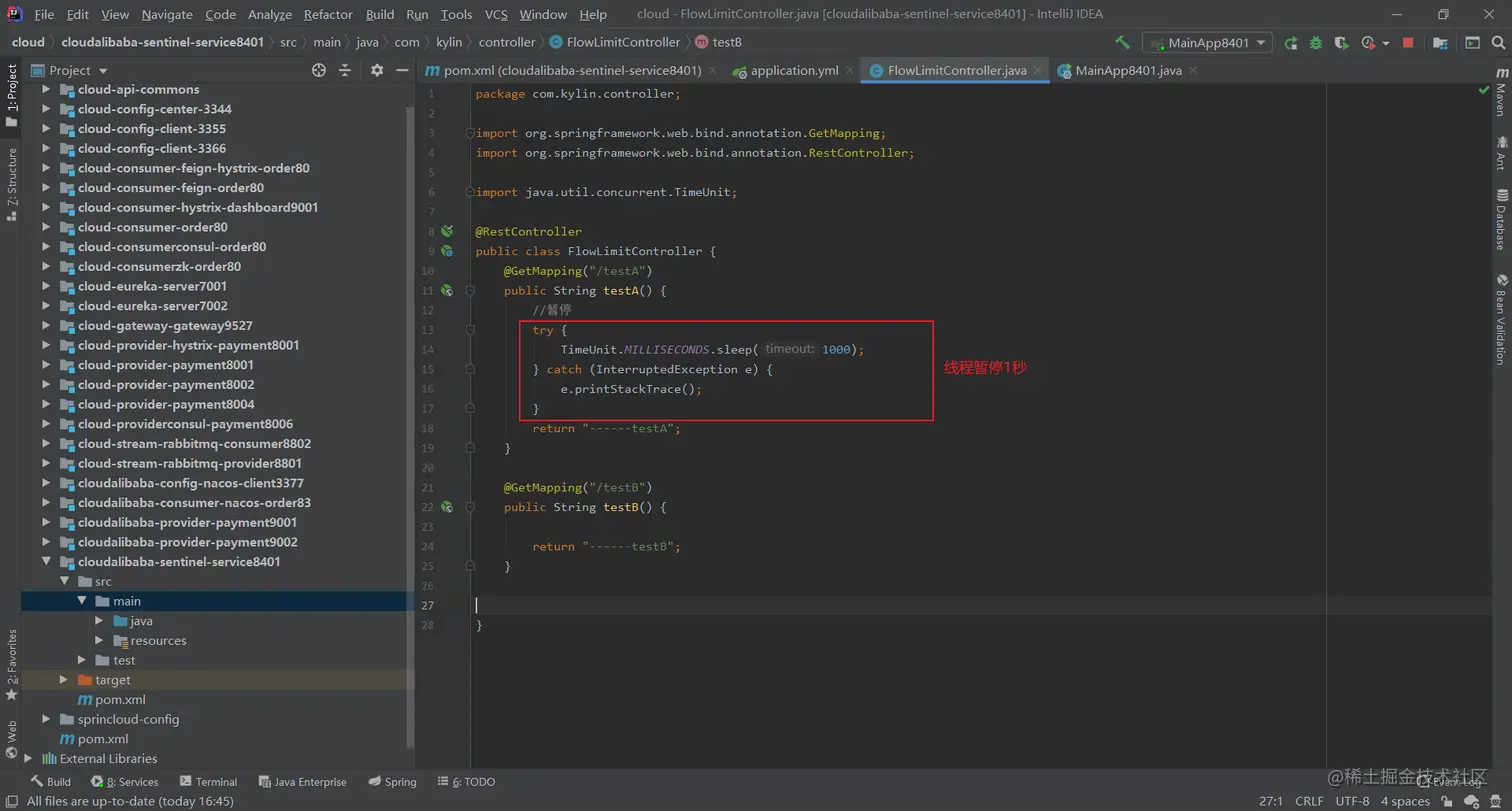Start debugging with the green bug icon

pos(1316,43)
